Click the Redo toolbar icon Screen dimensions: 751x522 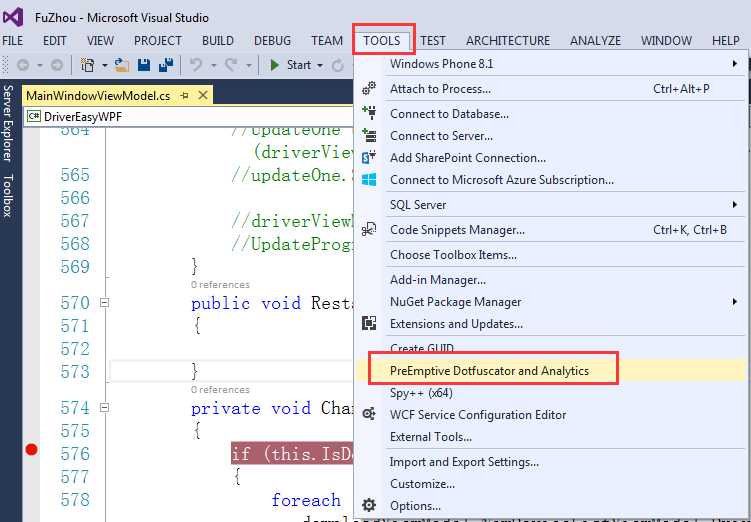(231, 65)
